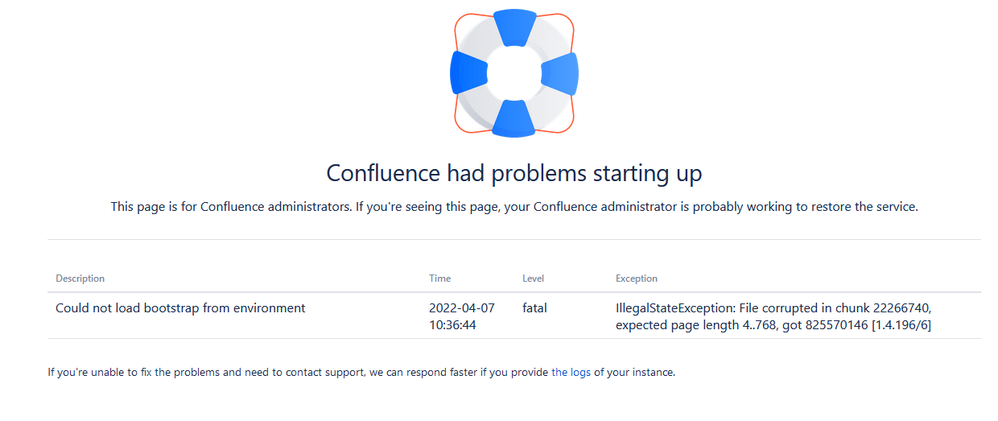Viewport: 998px width, 421px height.
Task: Click the "Level" column header
Action: 533,278
